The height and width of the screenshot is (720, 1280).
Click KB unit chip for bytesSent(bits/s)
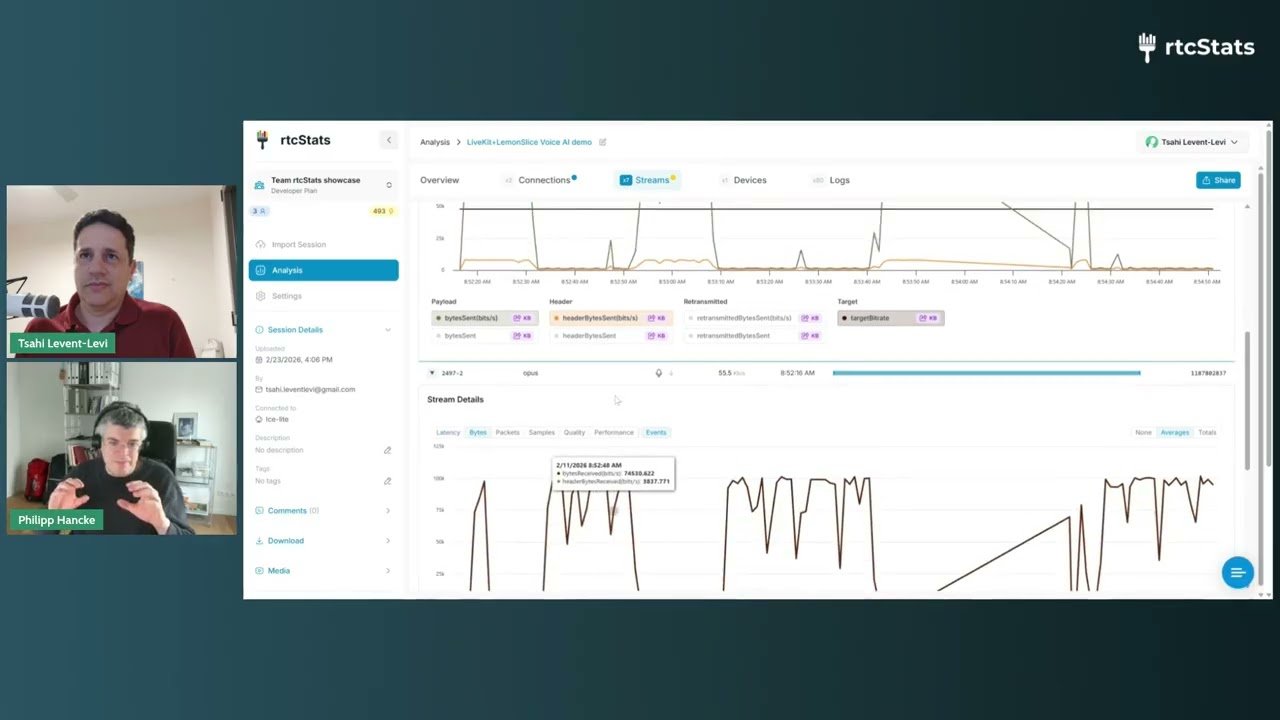click(523, 318)
